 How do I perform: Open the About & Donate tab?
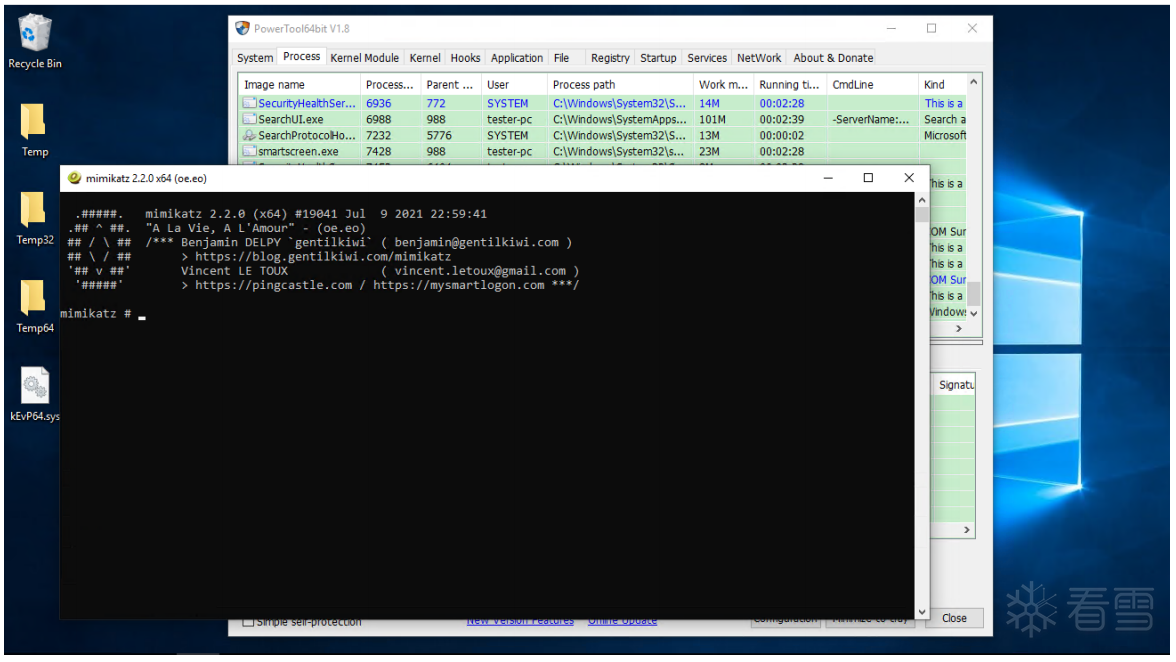[x=833, y=58]
